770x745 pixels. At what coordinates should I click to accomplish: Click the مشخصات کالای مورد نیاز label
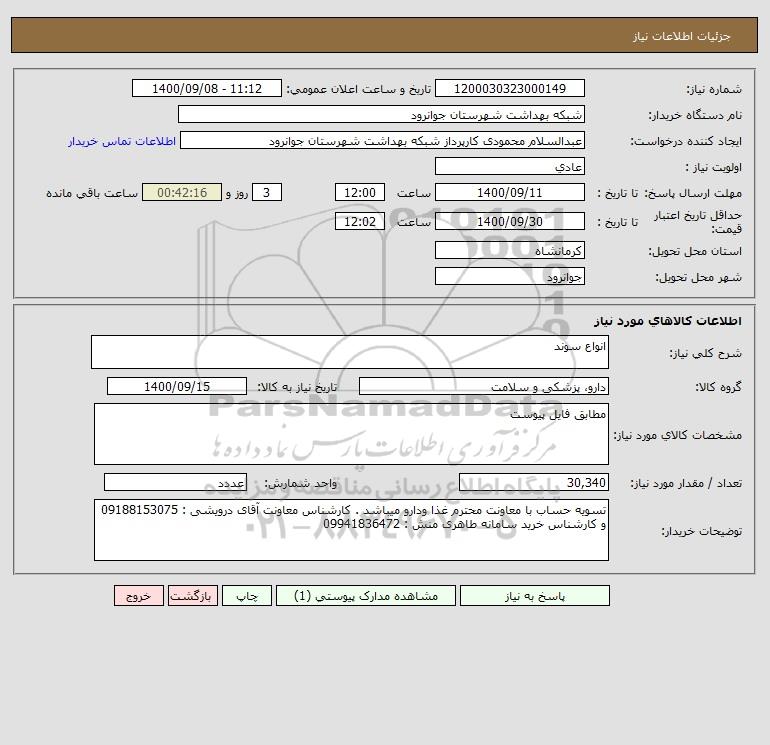point(678,435)
